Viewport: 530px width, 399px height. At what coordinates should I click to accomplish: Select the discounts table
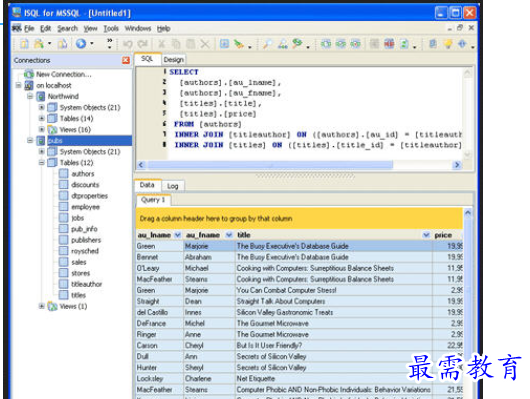click(x=85, y=185)
